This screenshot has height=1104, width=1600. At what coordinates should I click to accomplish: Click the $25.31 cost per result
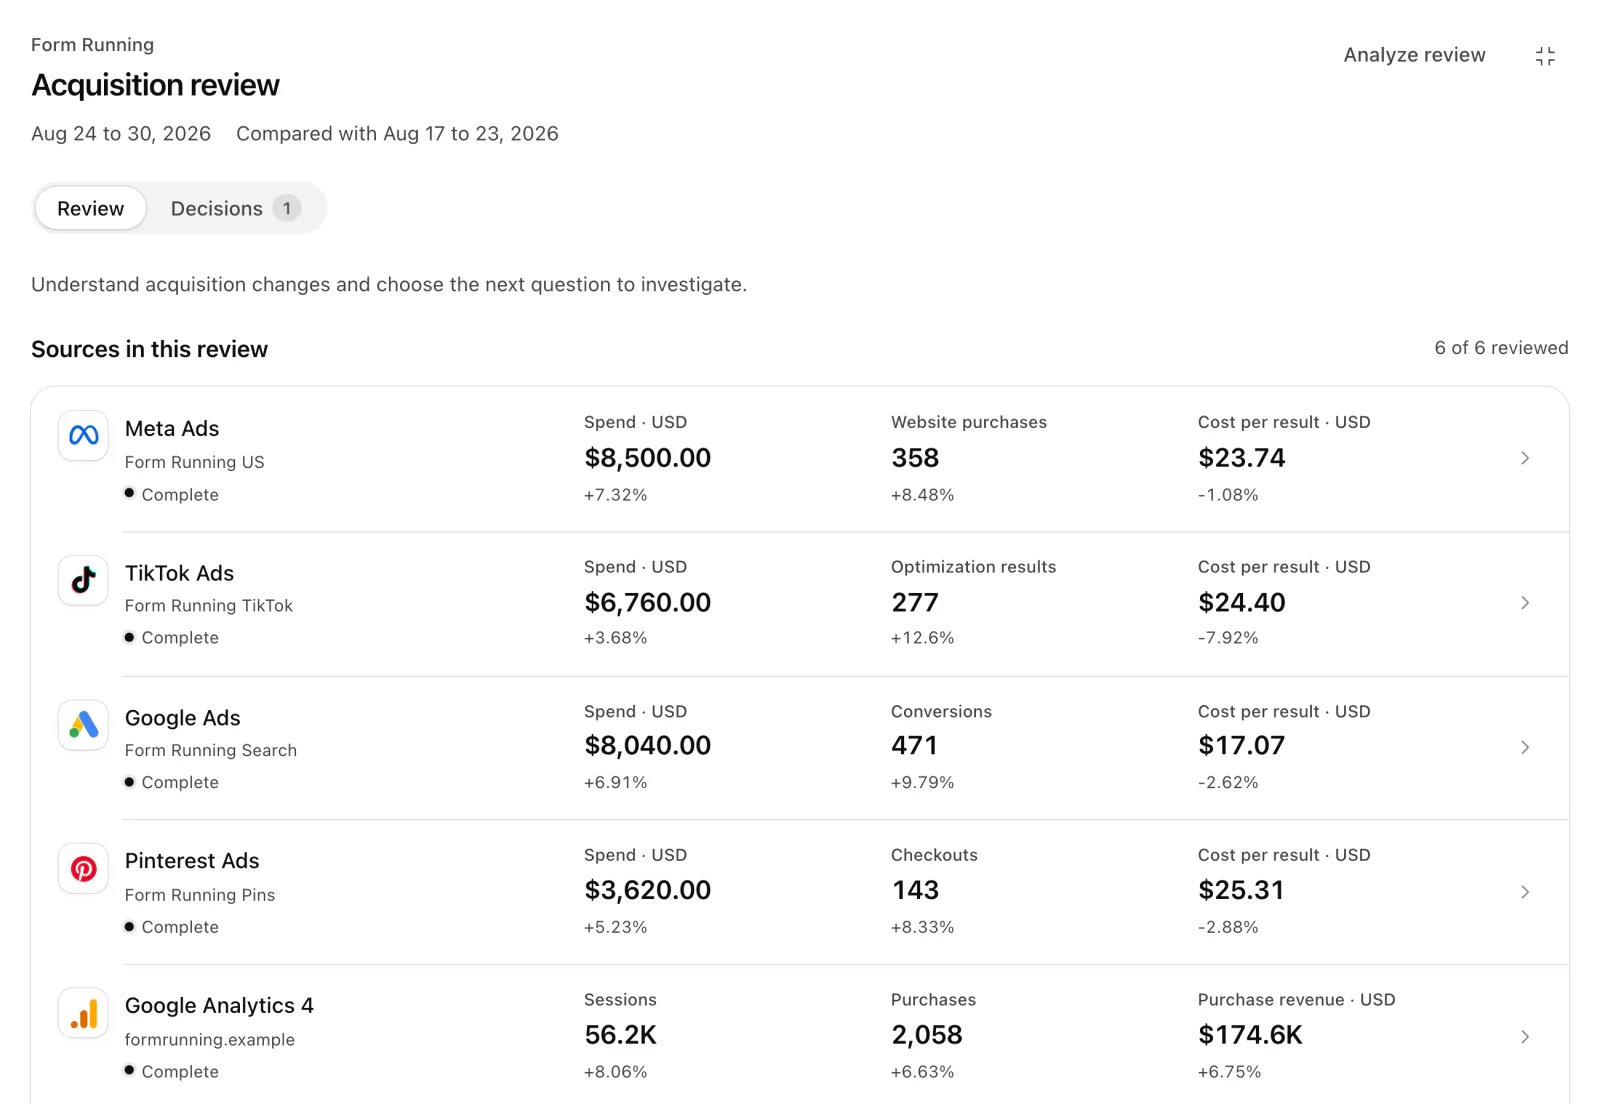coord(1241,890)
